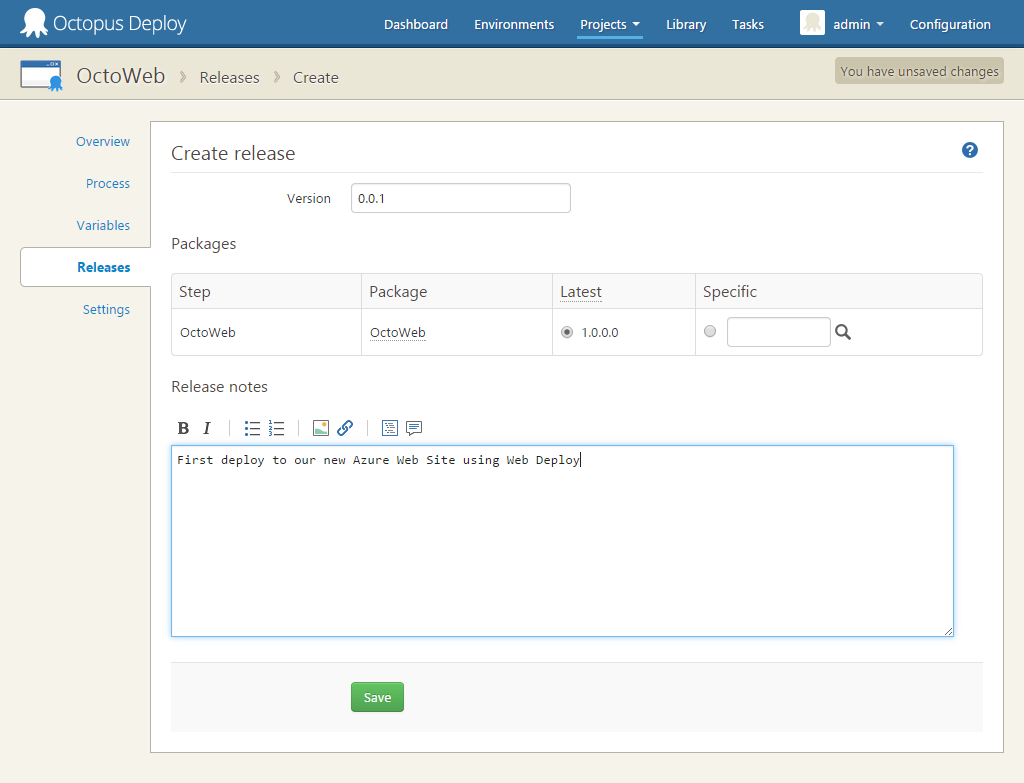Insert numbered list in release notes
1024x783 pixels.
(x=277, y=428)
